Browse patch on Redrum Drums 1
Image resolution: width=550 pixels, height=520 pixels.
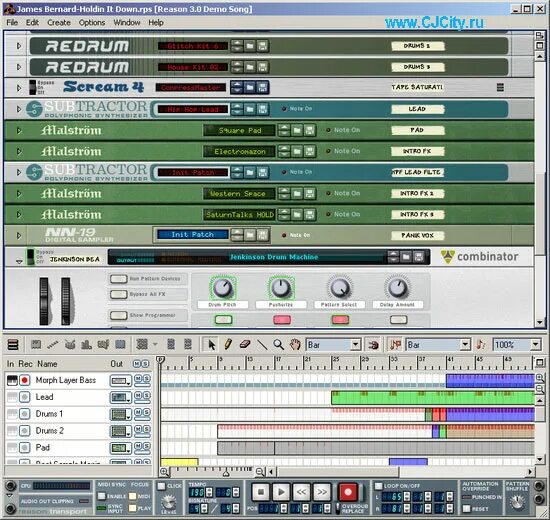click(x=250, y=46)
